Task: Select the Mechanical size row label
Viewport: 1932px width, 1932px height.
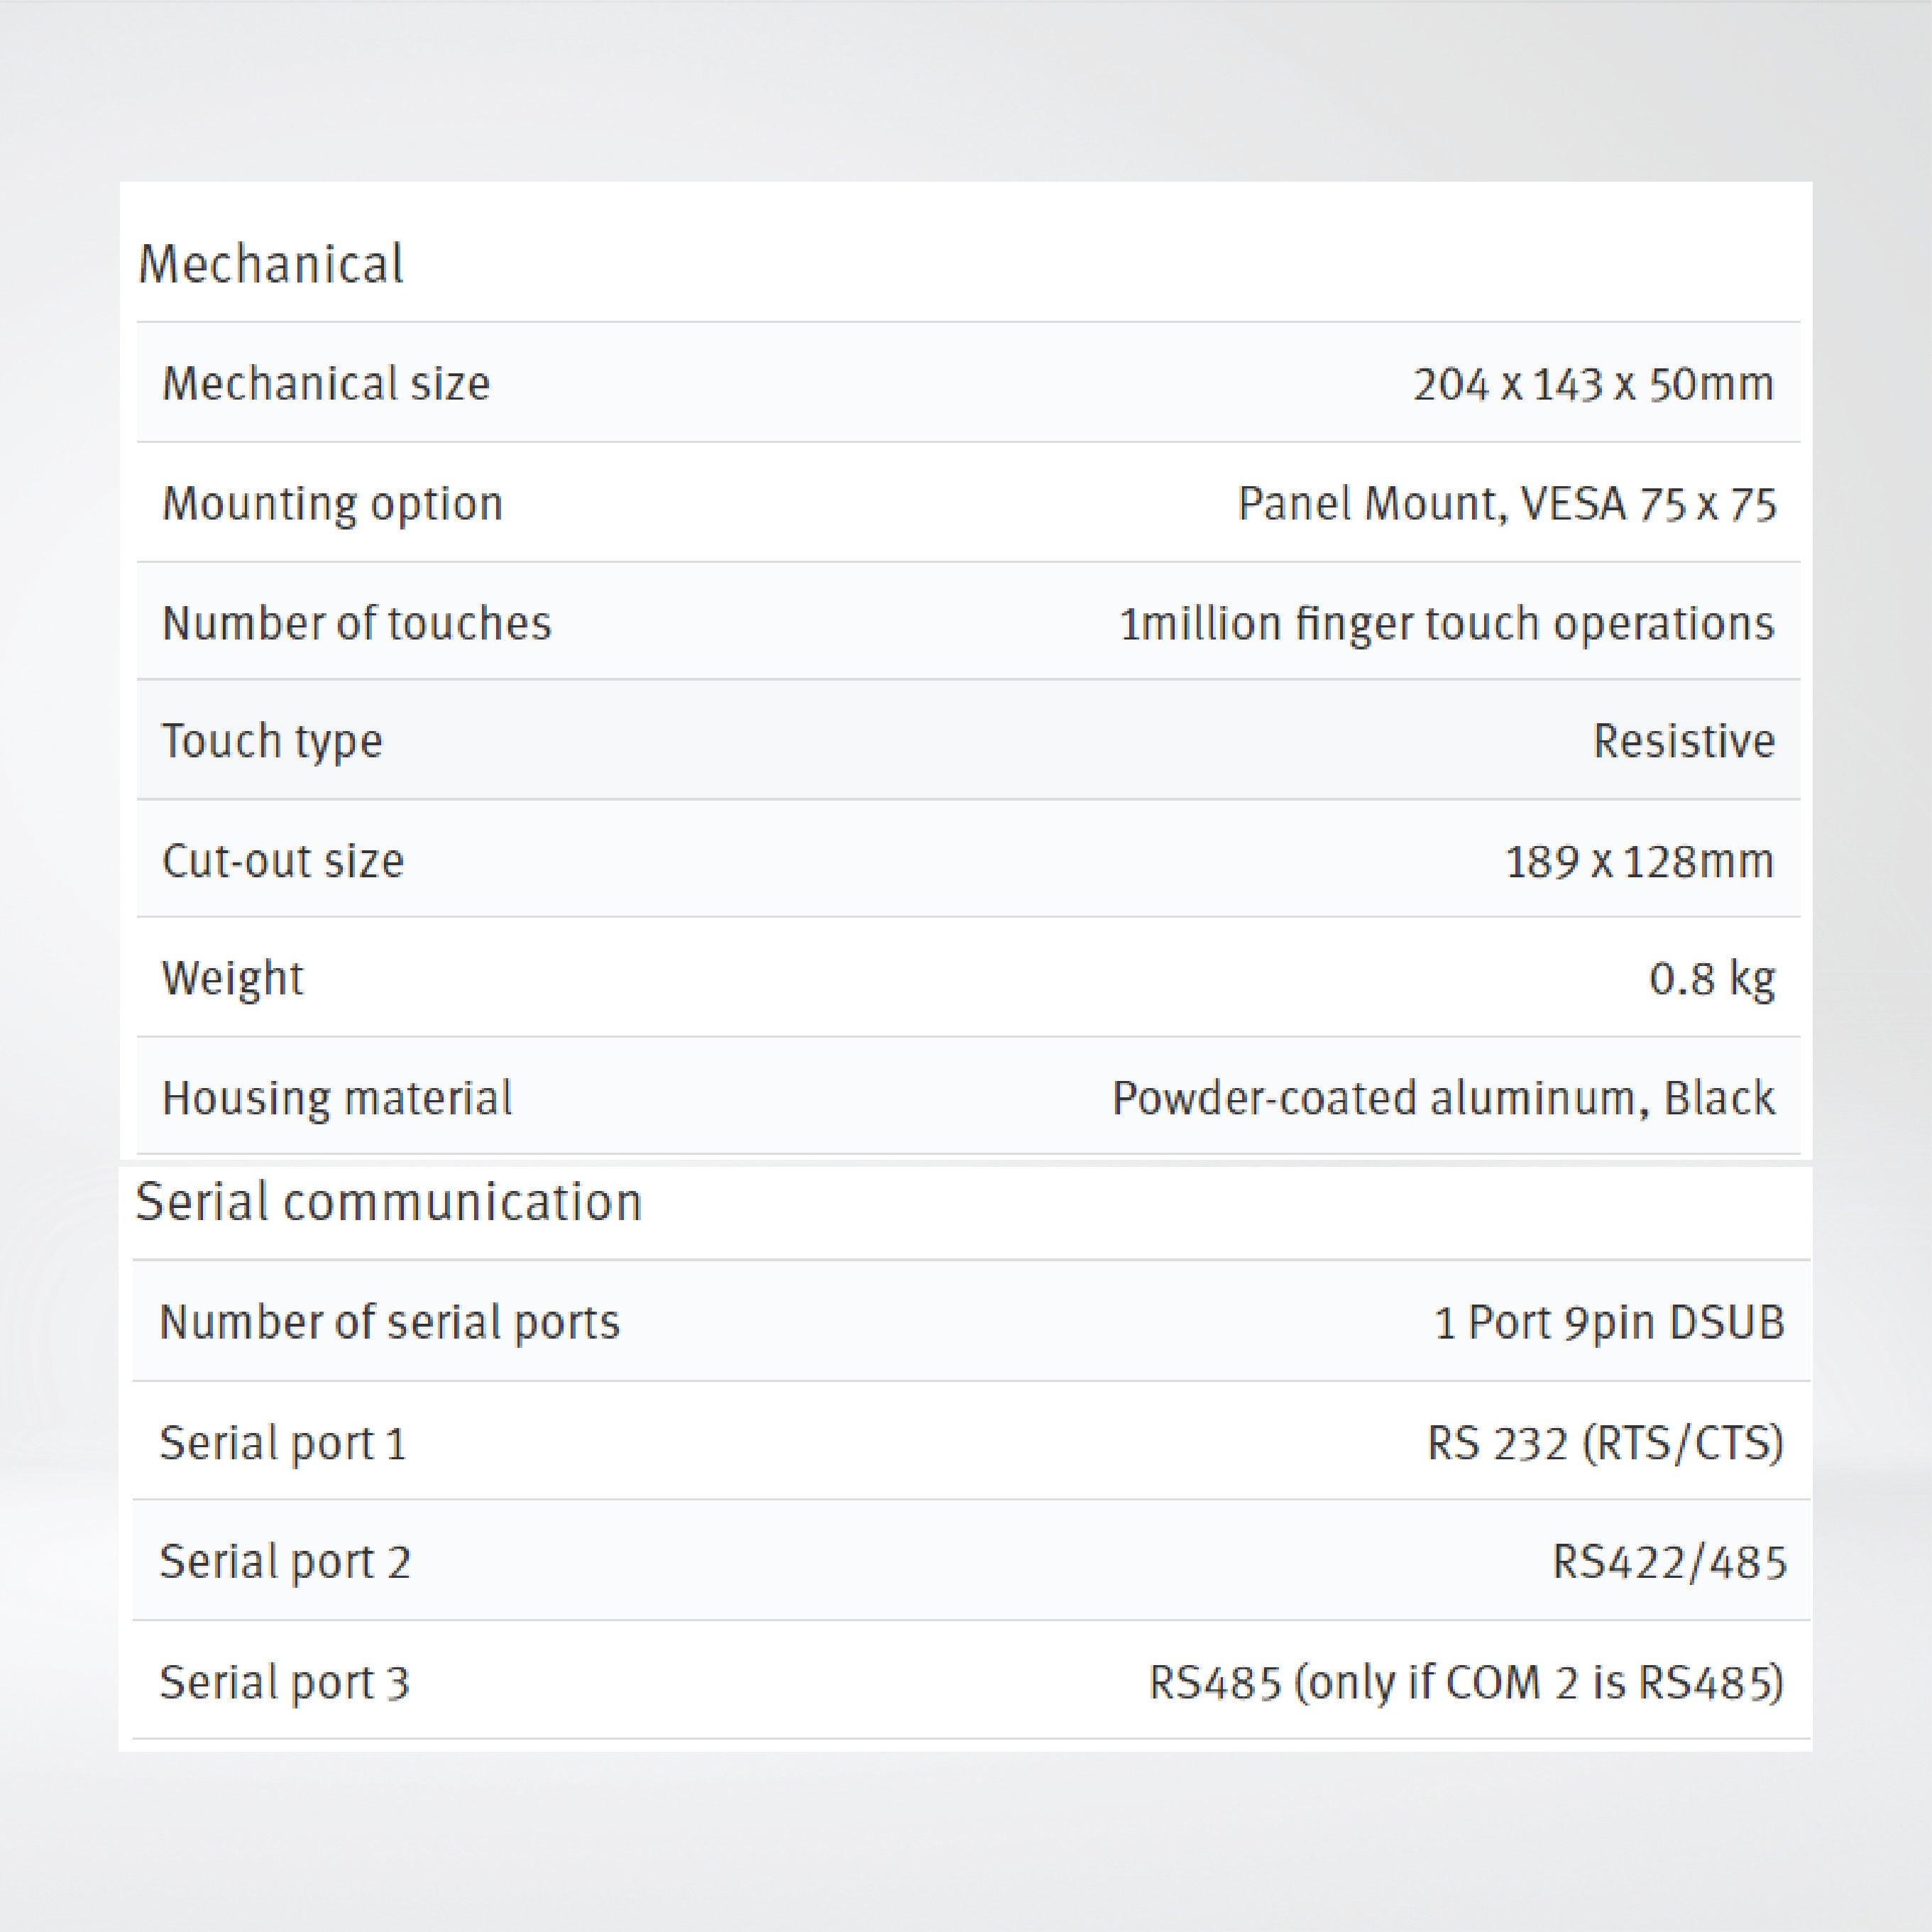Action: tap(326, 383)
